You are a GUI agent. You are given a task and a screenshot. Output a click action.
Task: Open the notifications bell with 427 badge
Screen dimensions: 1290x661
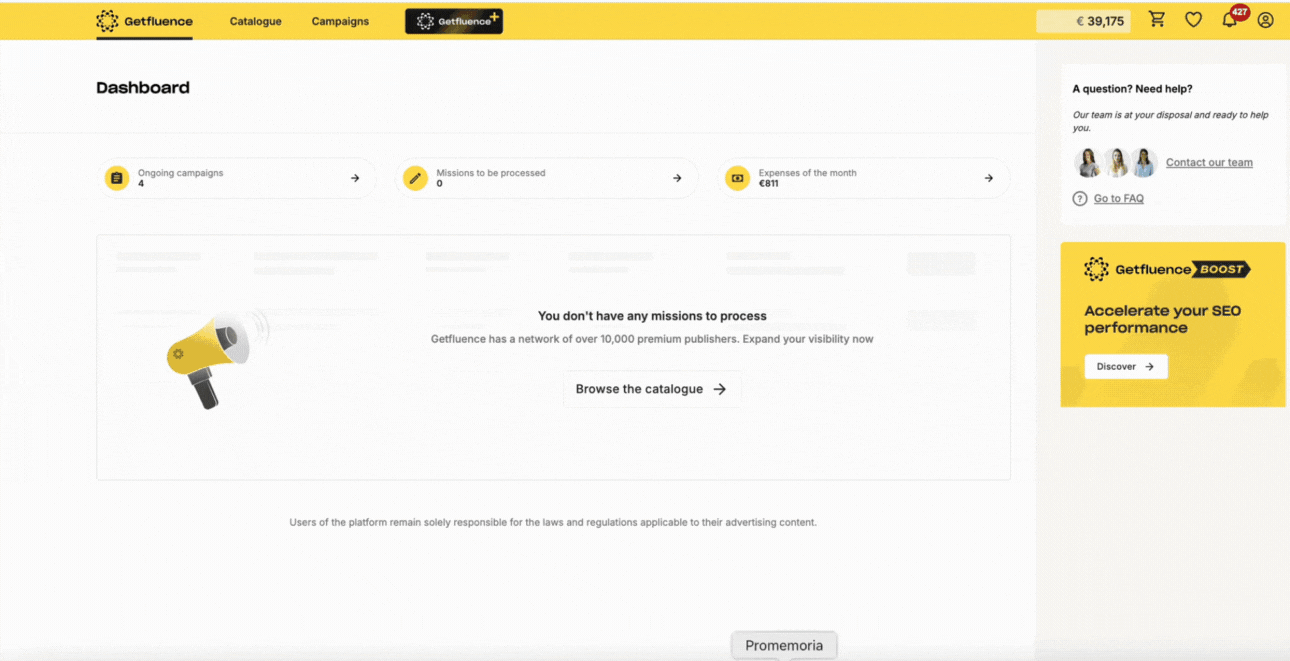tap(1230, 20)
